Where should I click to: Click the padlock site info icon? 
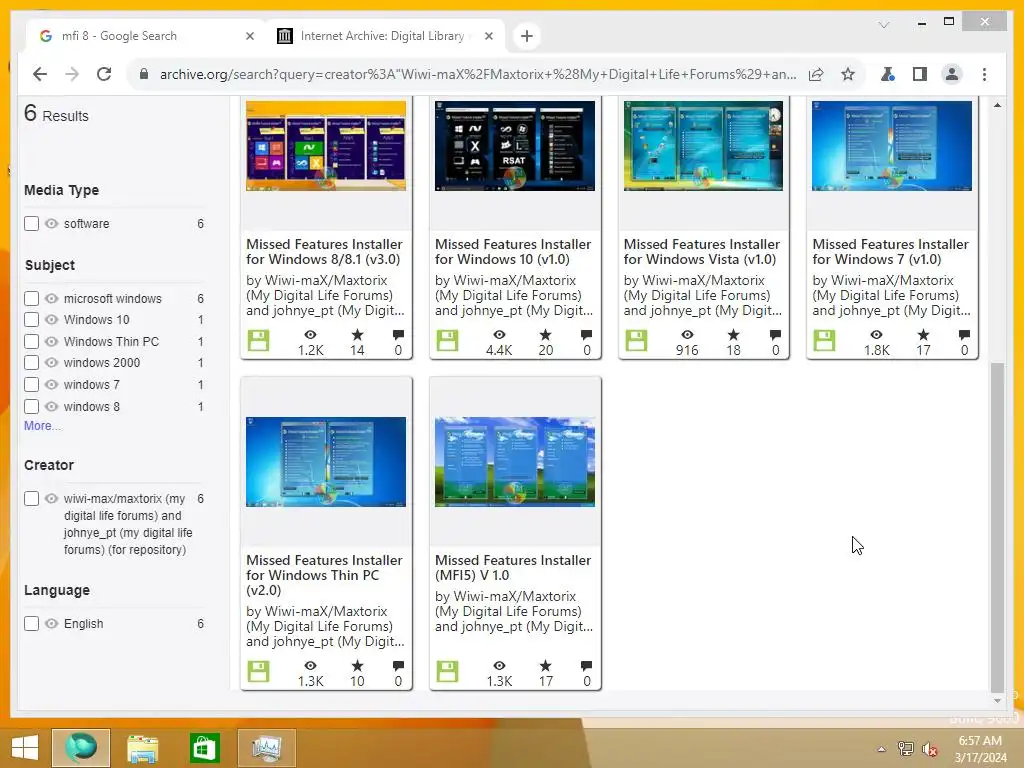(144, 74)
